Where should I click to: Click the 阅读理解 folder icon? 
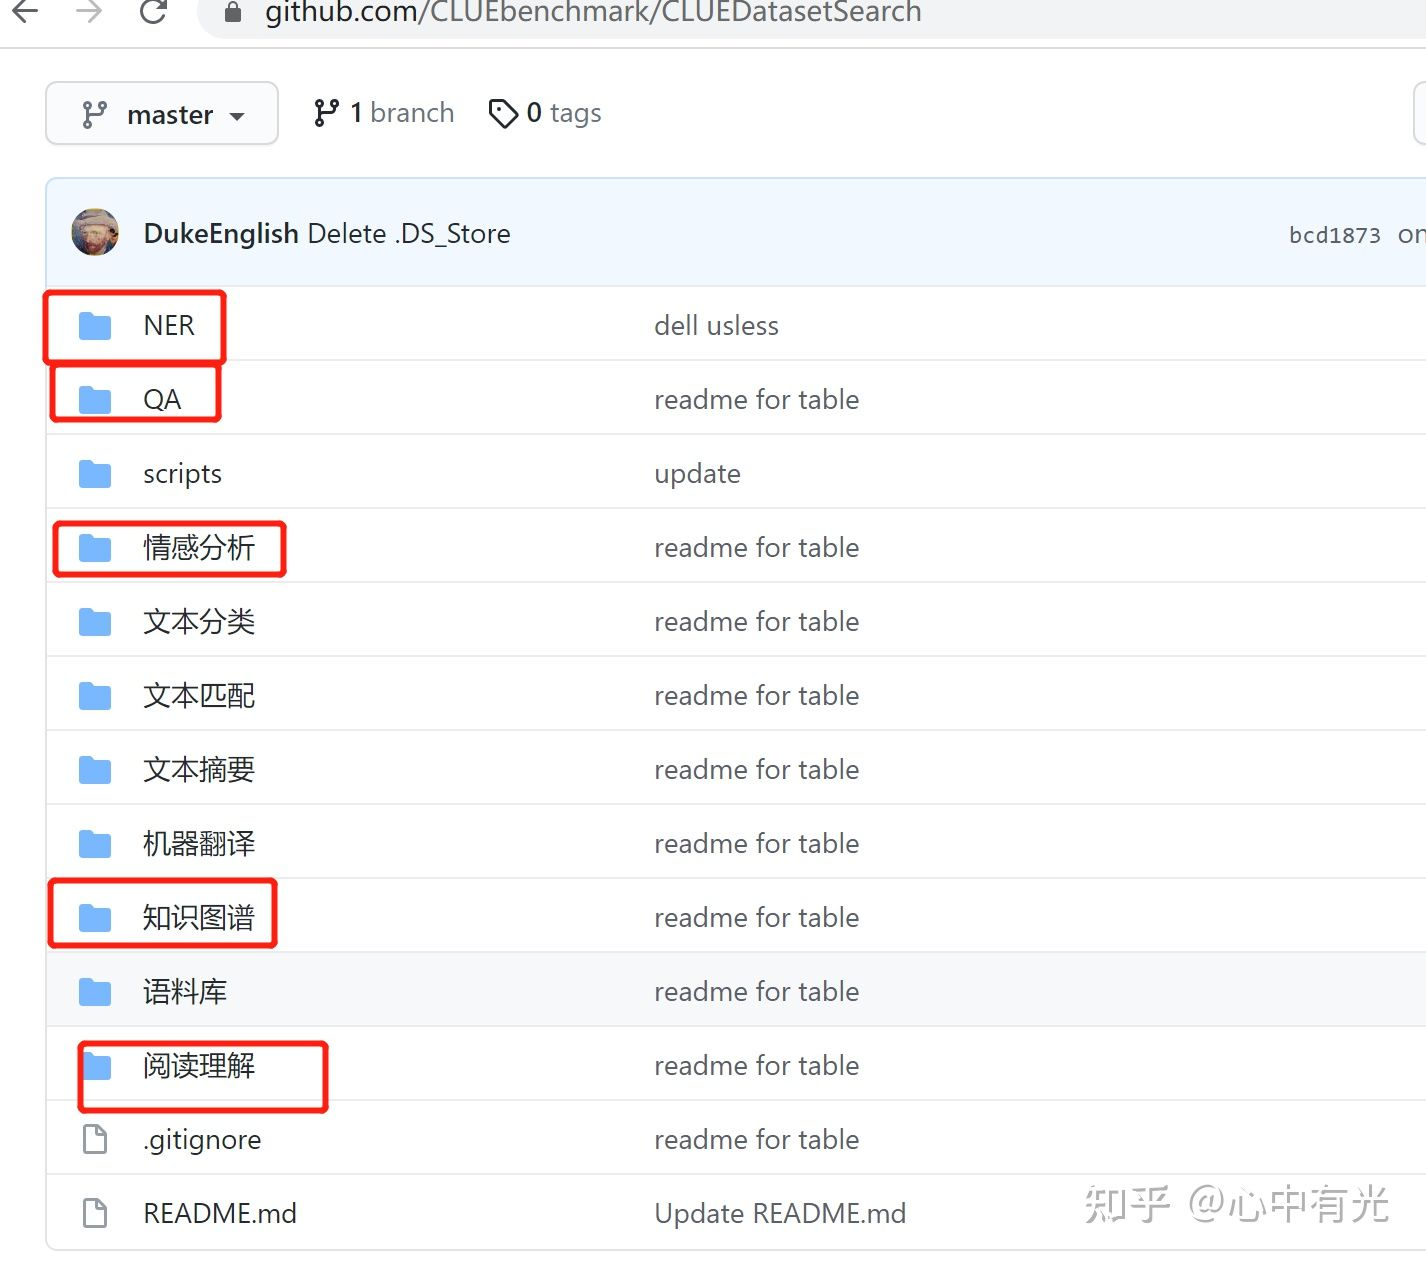pyautogui.click(x=95, y=1066)
